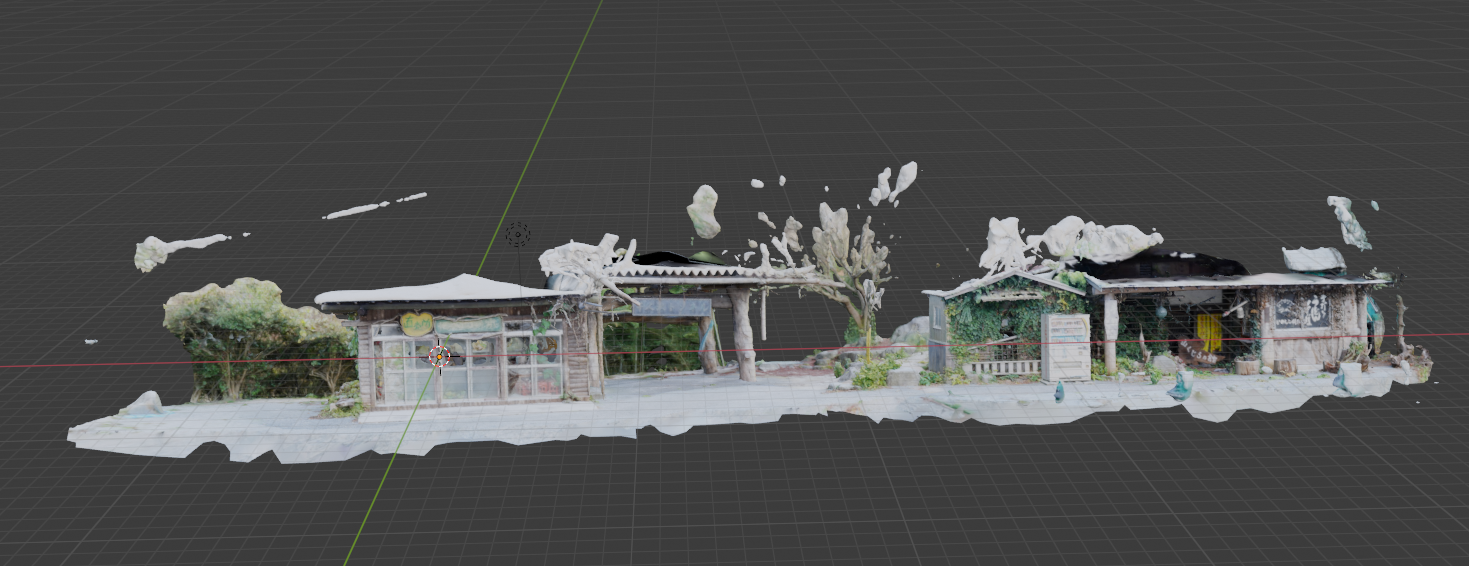Click the white signboard box near the ivy hut

[x=1065, y=347]
